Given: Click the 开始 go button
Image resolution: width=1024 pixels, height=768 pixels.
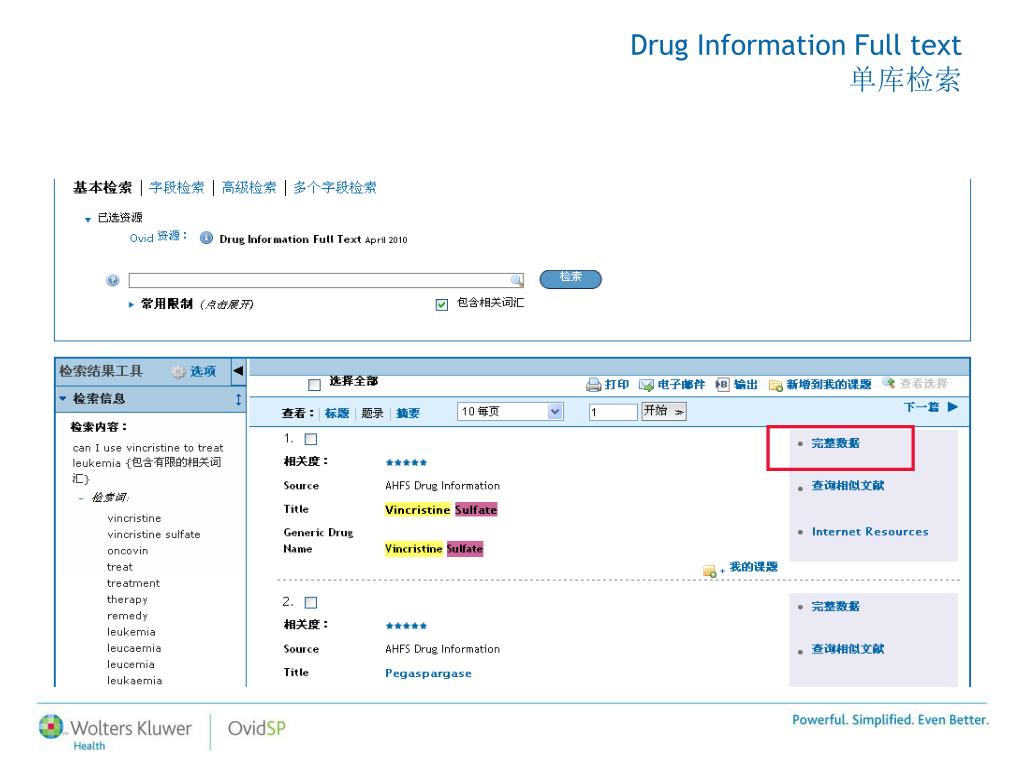Looking at the screenshot, I should pyautogui.click(x=664, y=411).
